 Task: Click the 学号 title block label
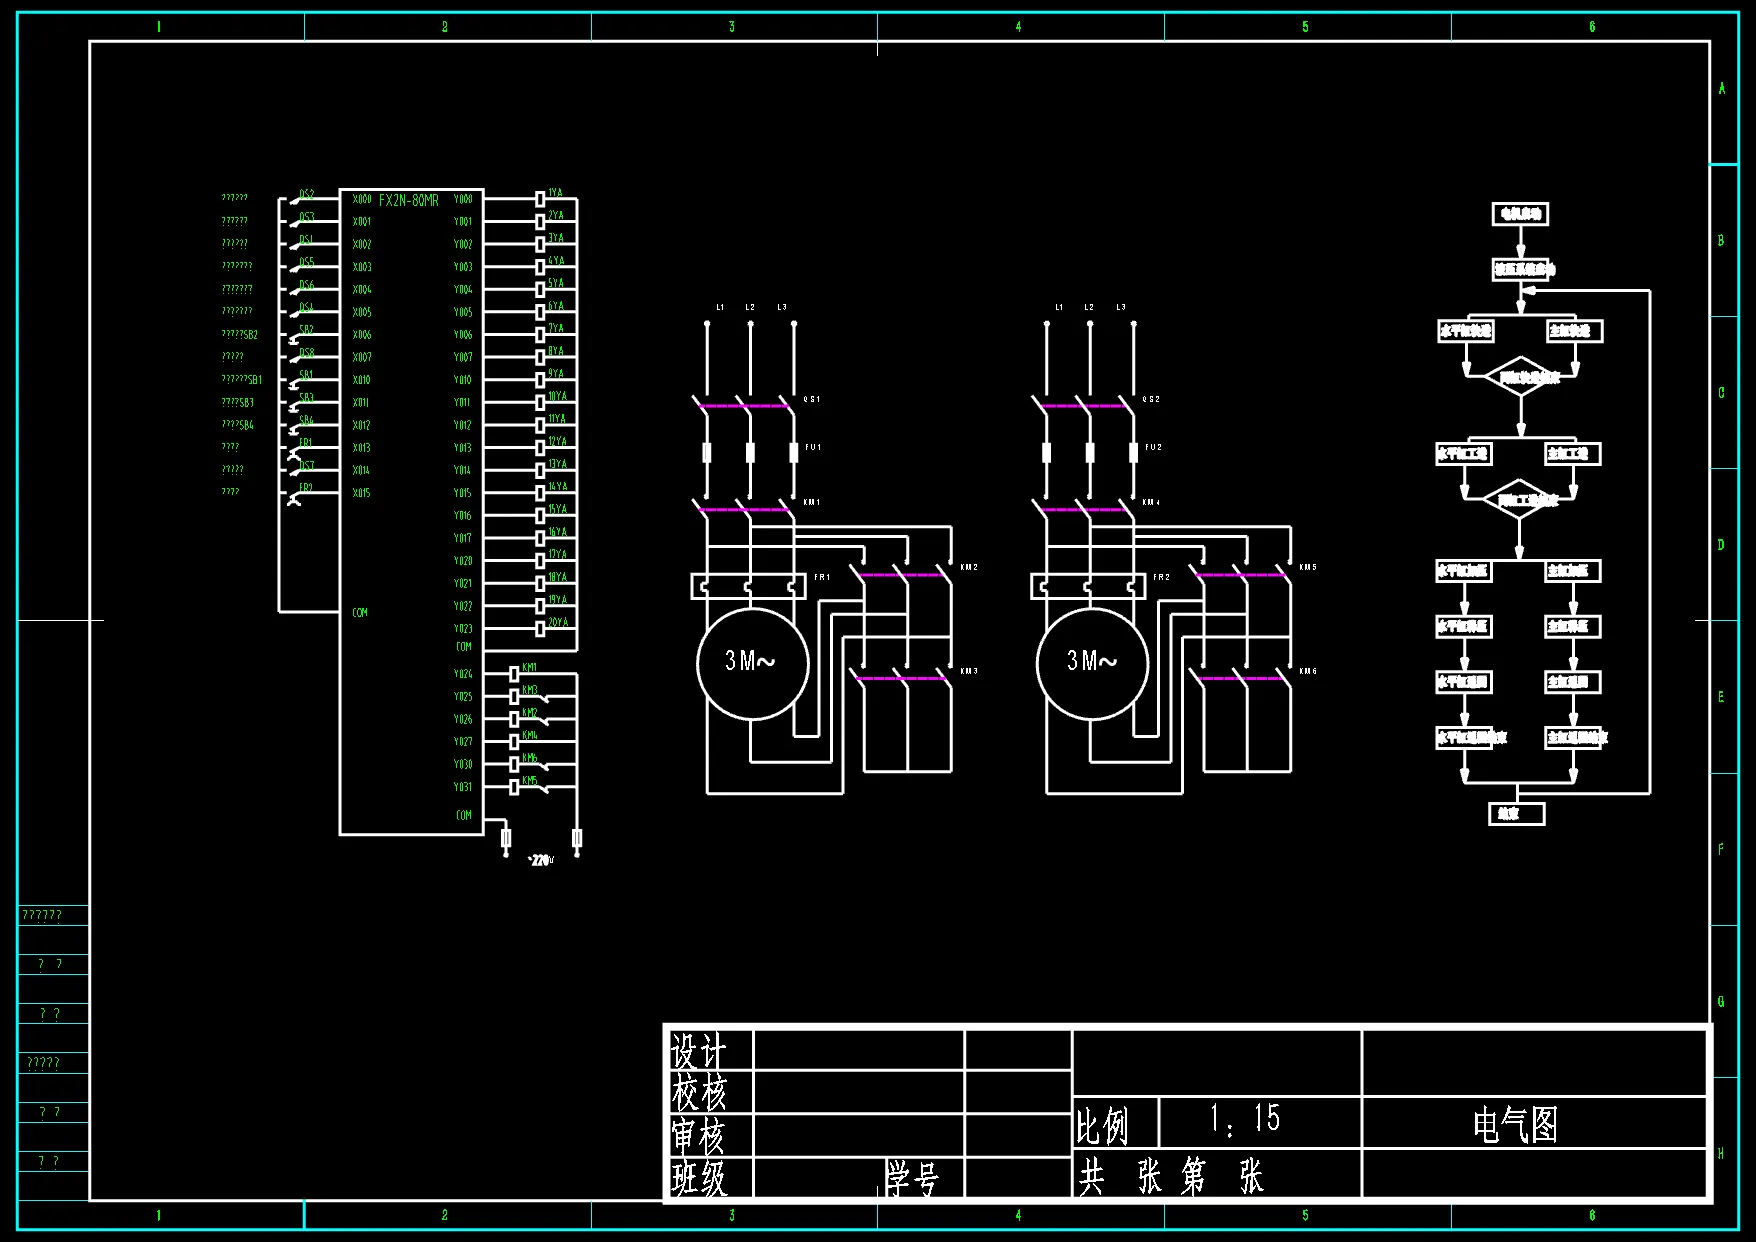(x=912, y=1180)
